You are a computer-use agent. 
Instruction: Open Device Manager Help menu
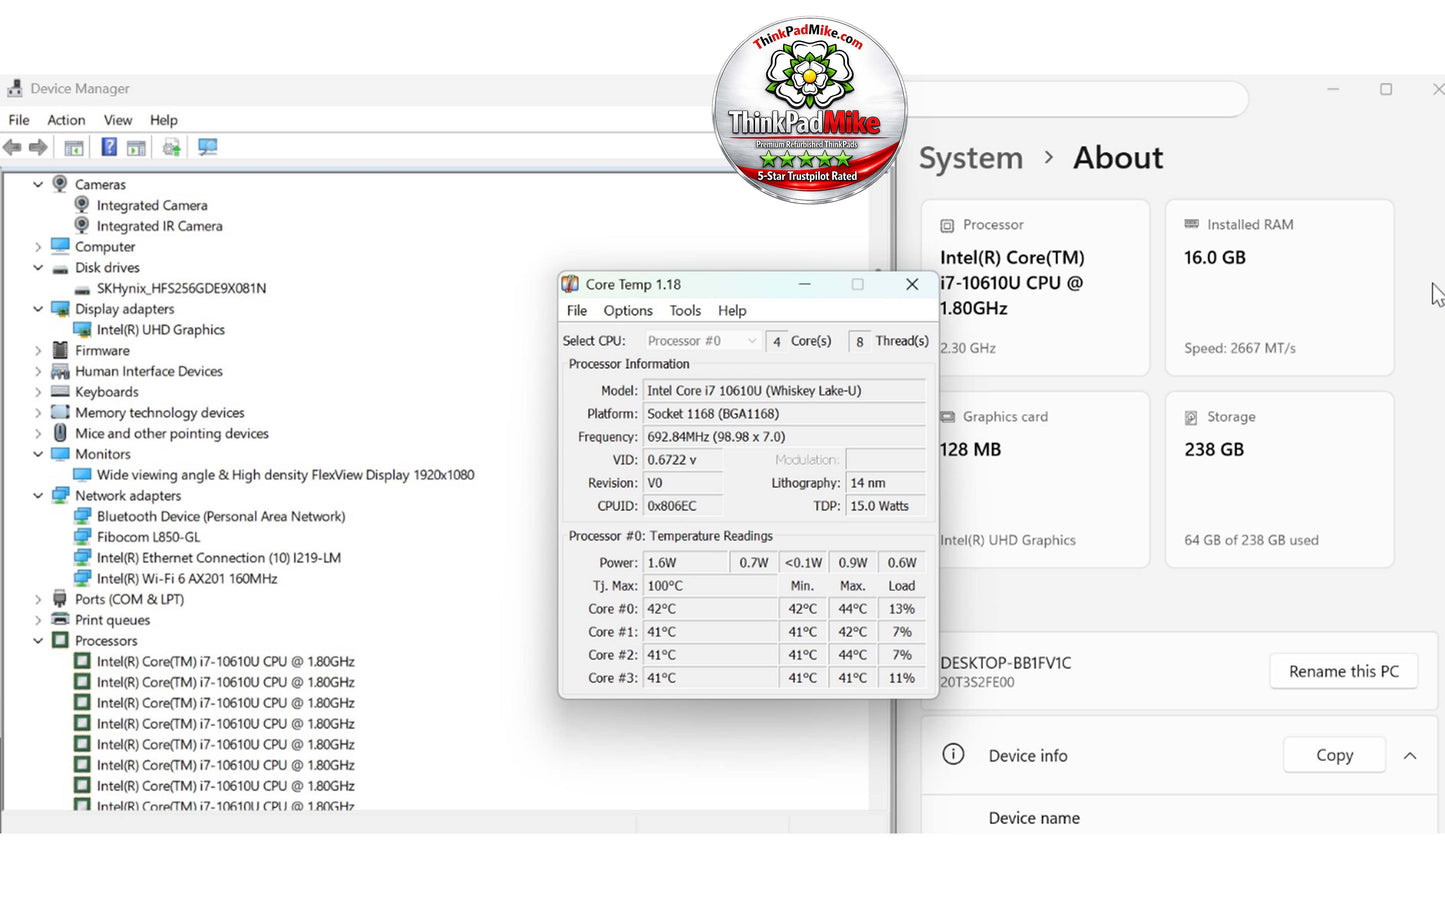[164, 120]
